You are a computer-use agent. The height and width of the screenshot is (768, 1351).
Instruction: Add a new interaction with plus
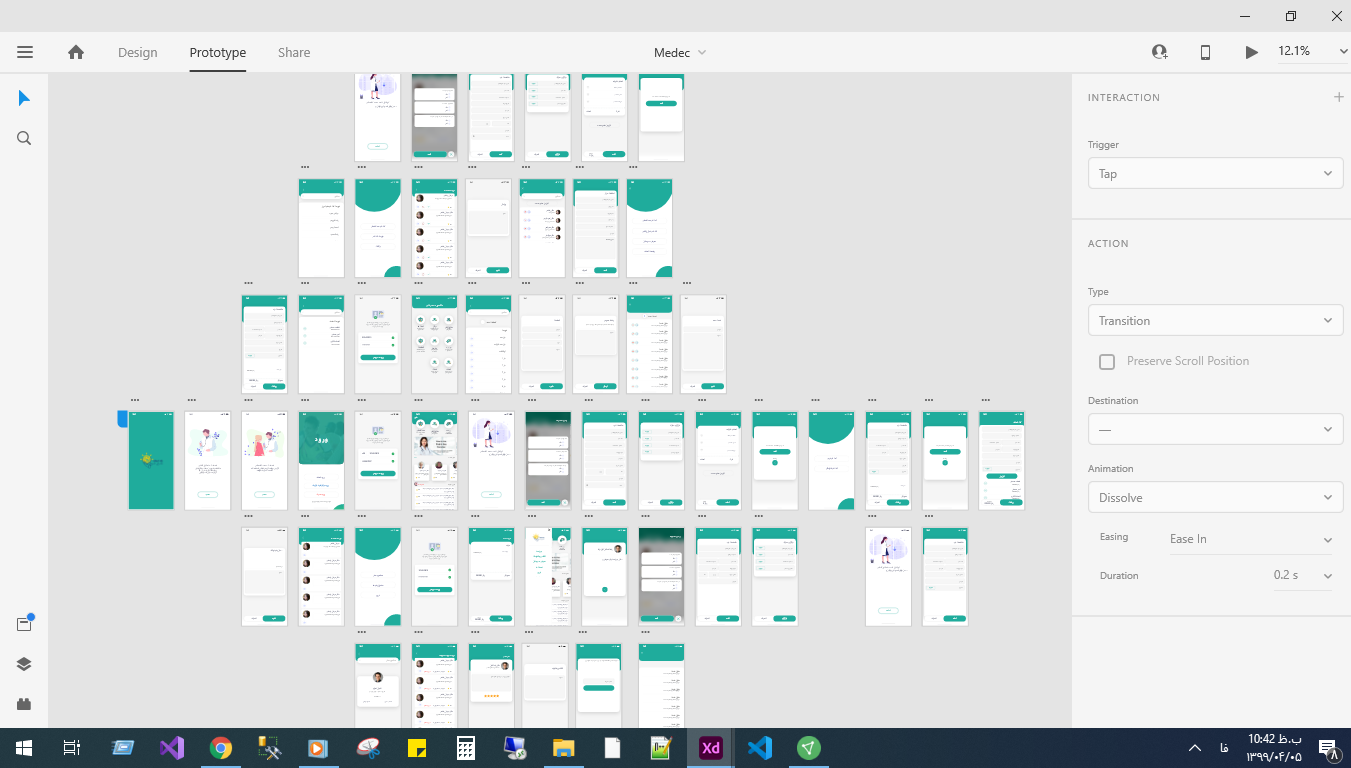[x=1338, y=97]
